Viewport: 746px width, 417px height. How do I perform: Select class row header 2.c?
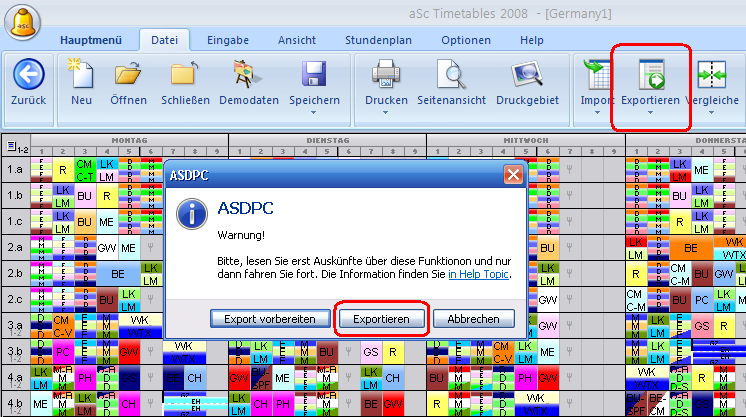[x=15, y=299]
